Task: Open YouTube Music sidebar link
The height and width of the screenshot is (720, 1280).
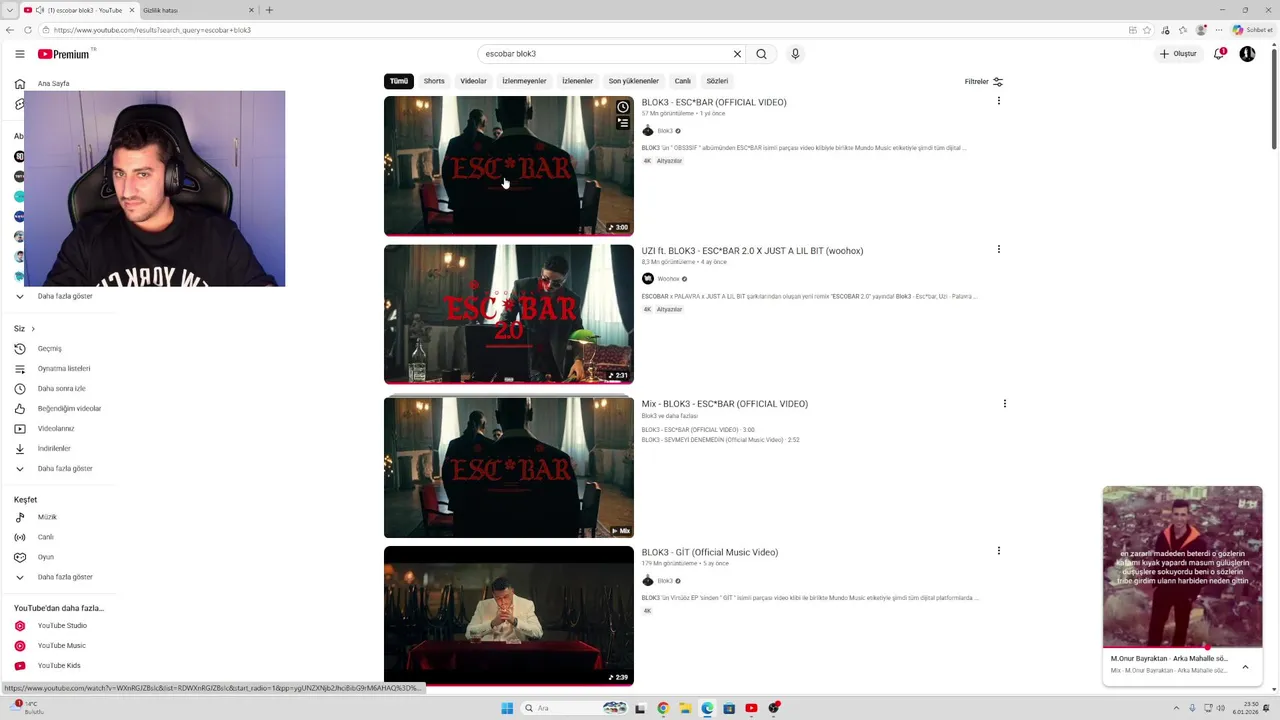Action: pyautogui.click(x=62, y=646)
